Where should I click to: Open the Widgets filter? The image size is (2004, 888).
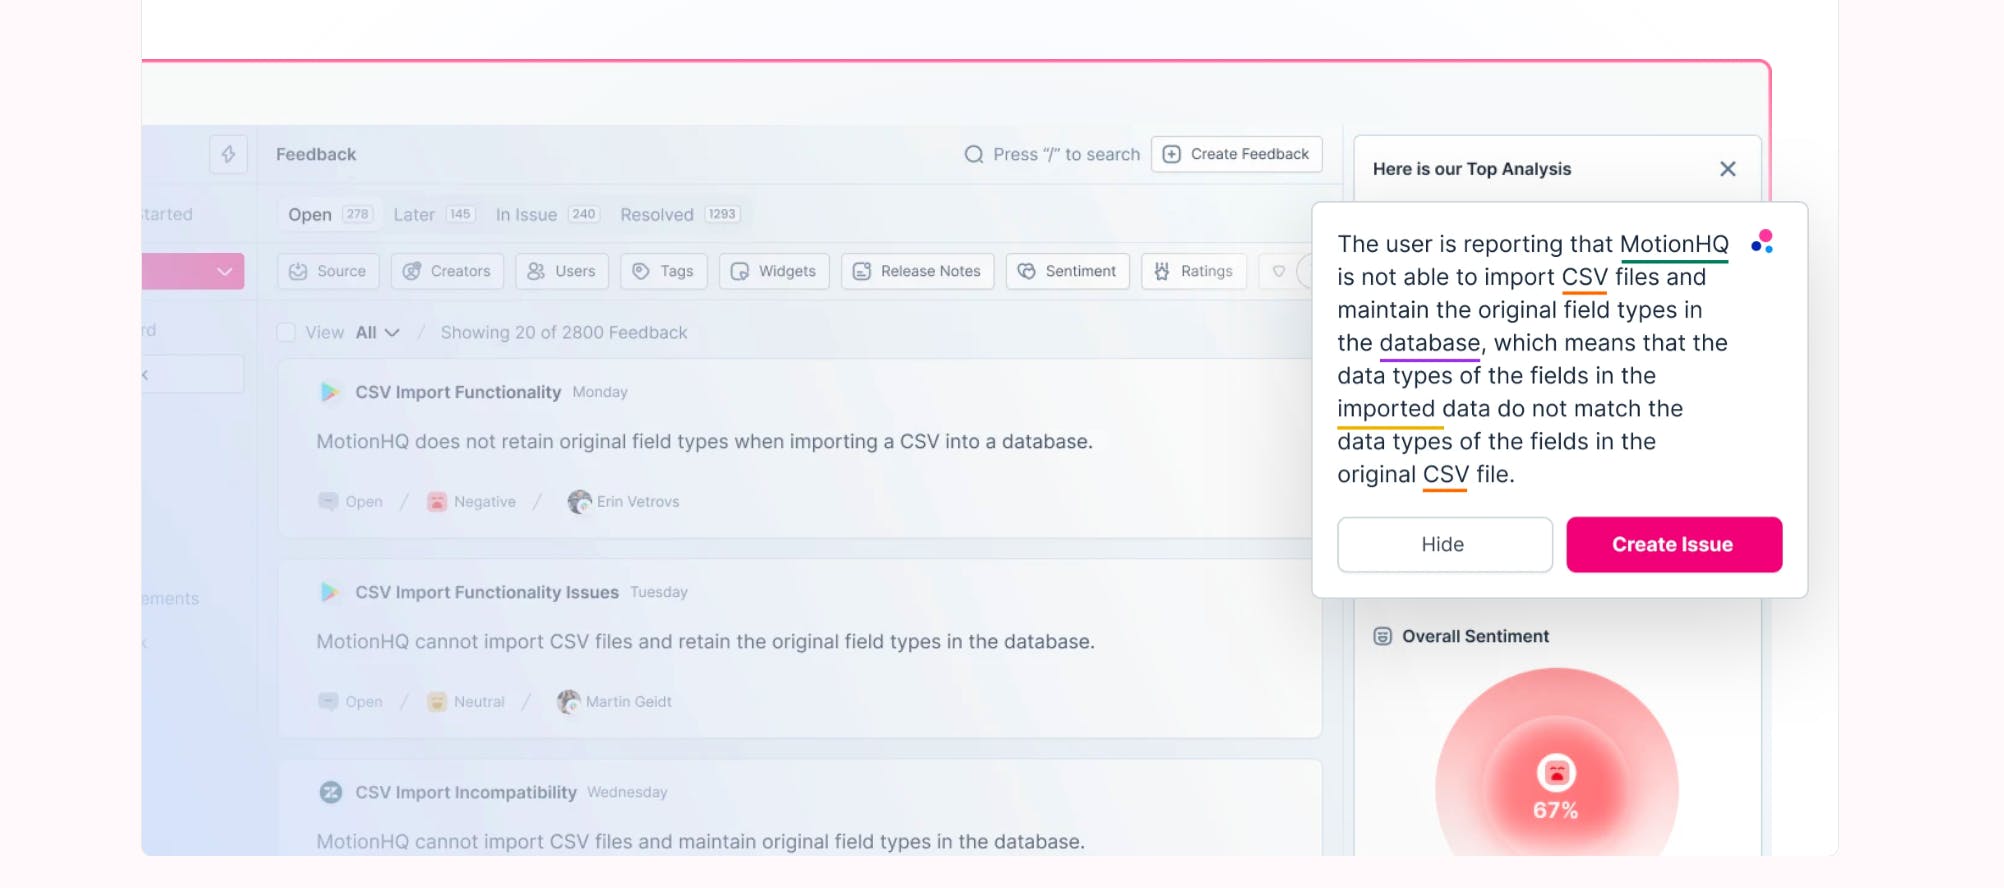774,271
